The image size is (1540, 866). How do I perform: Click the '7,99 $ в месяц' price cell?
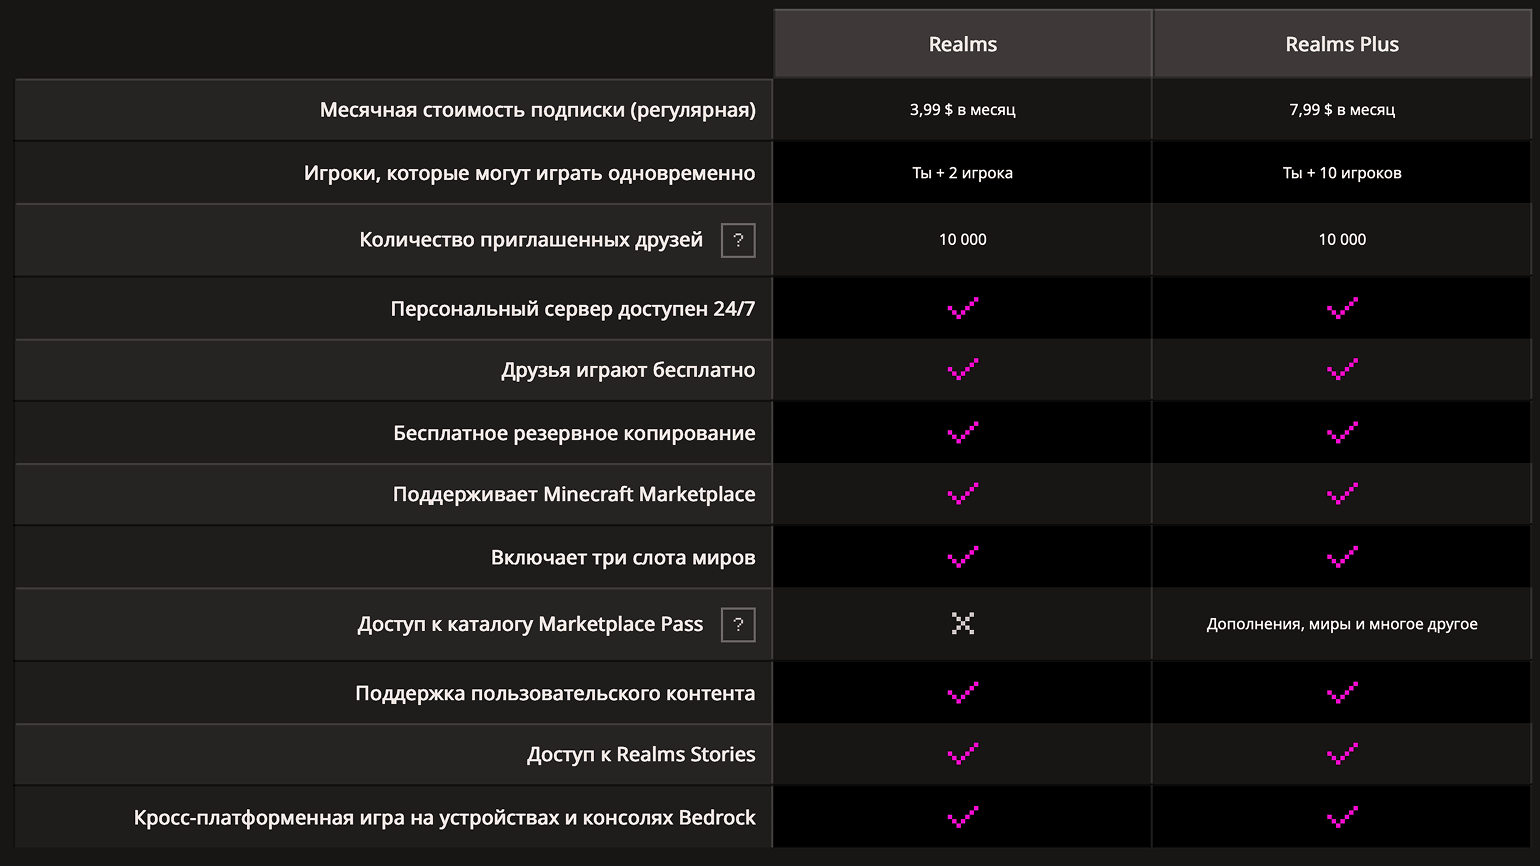tap(1342, 110)
